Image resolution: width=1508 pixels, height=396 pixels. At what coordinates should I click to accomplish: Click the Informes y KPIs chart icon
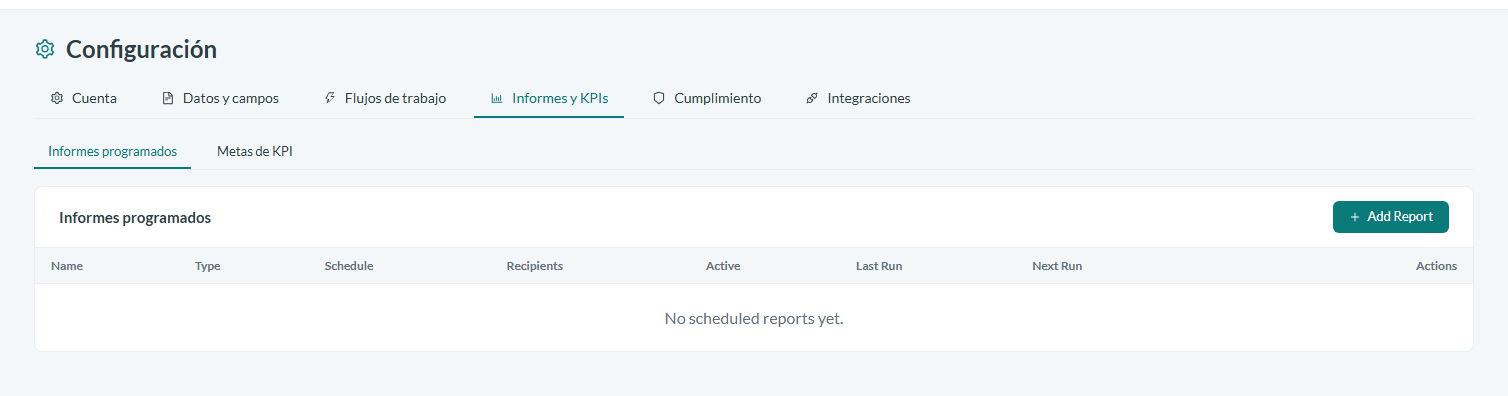point(497,98)
